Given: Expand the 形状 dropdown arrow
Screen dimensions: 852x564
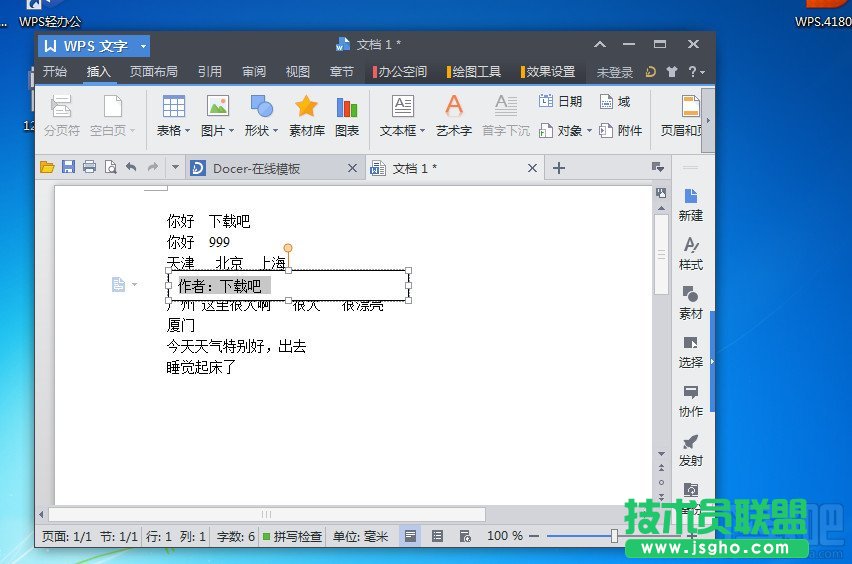Looking at the screenshot, I should (x=275, y=130).
